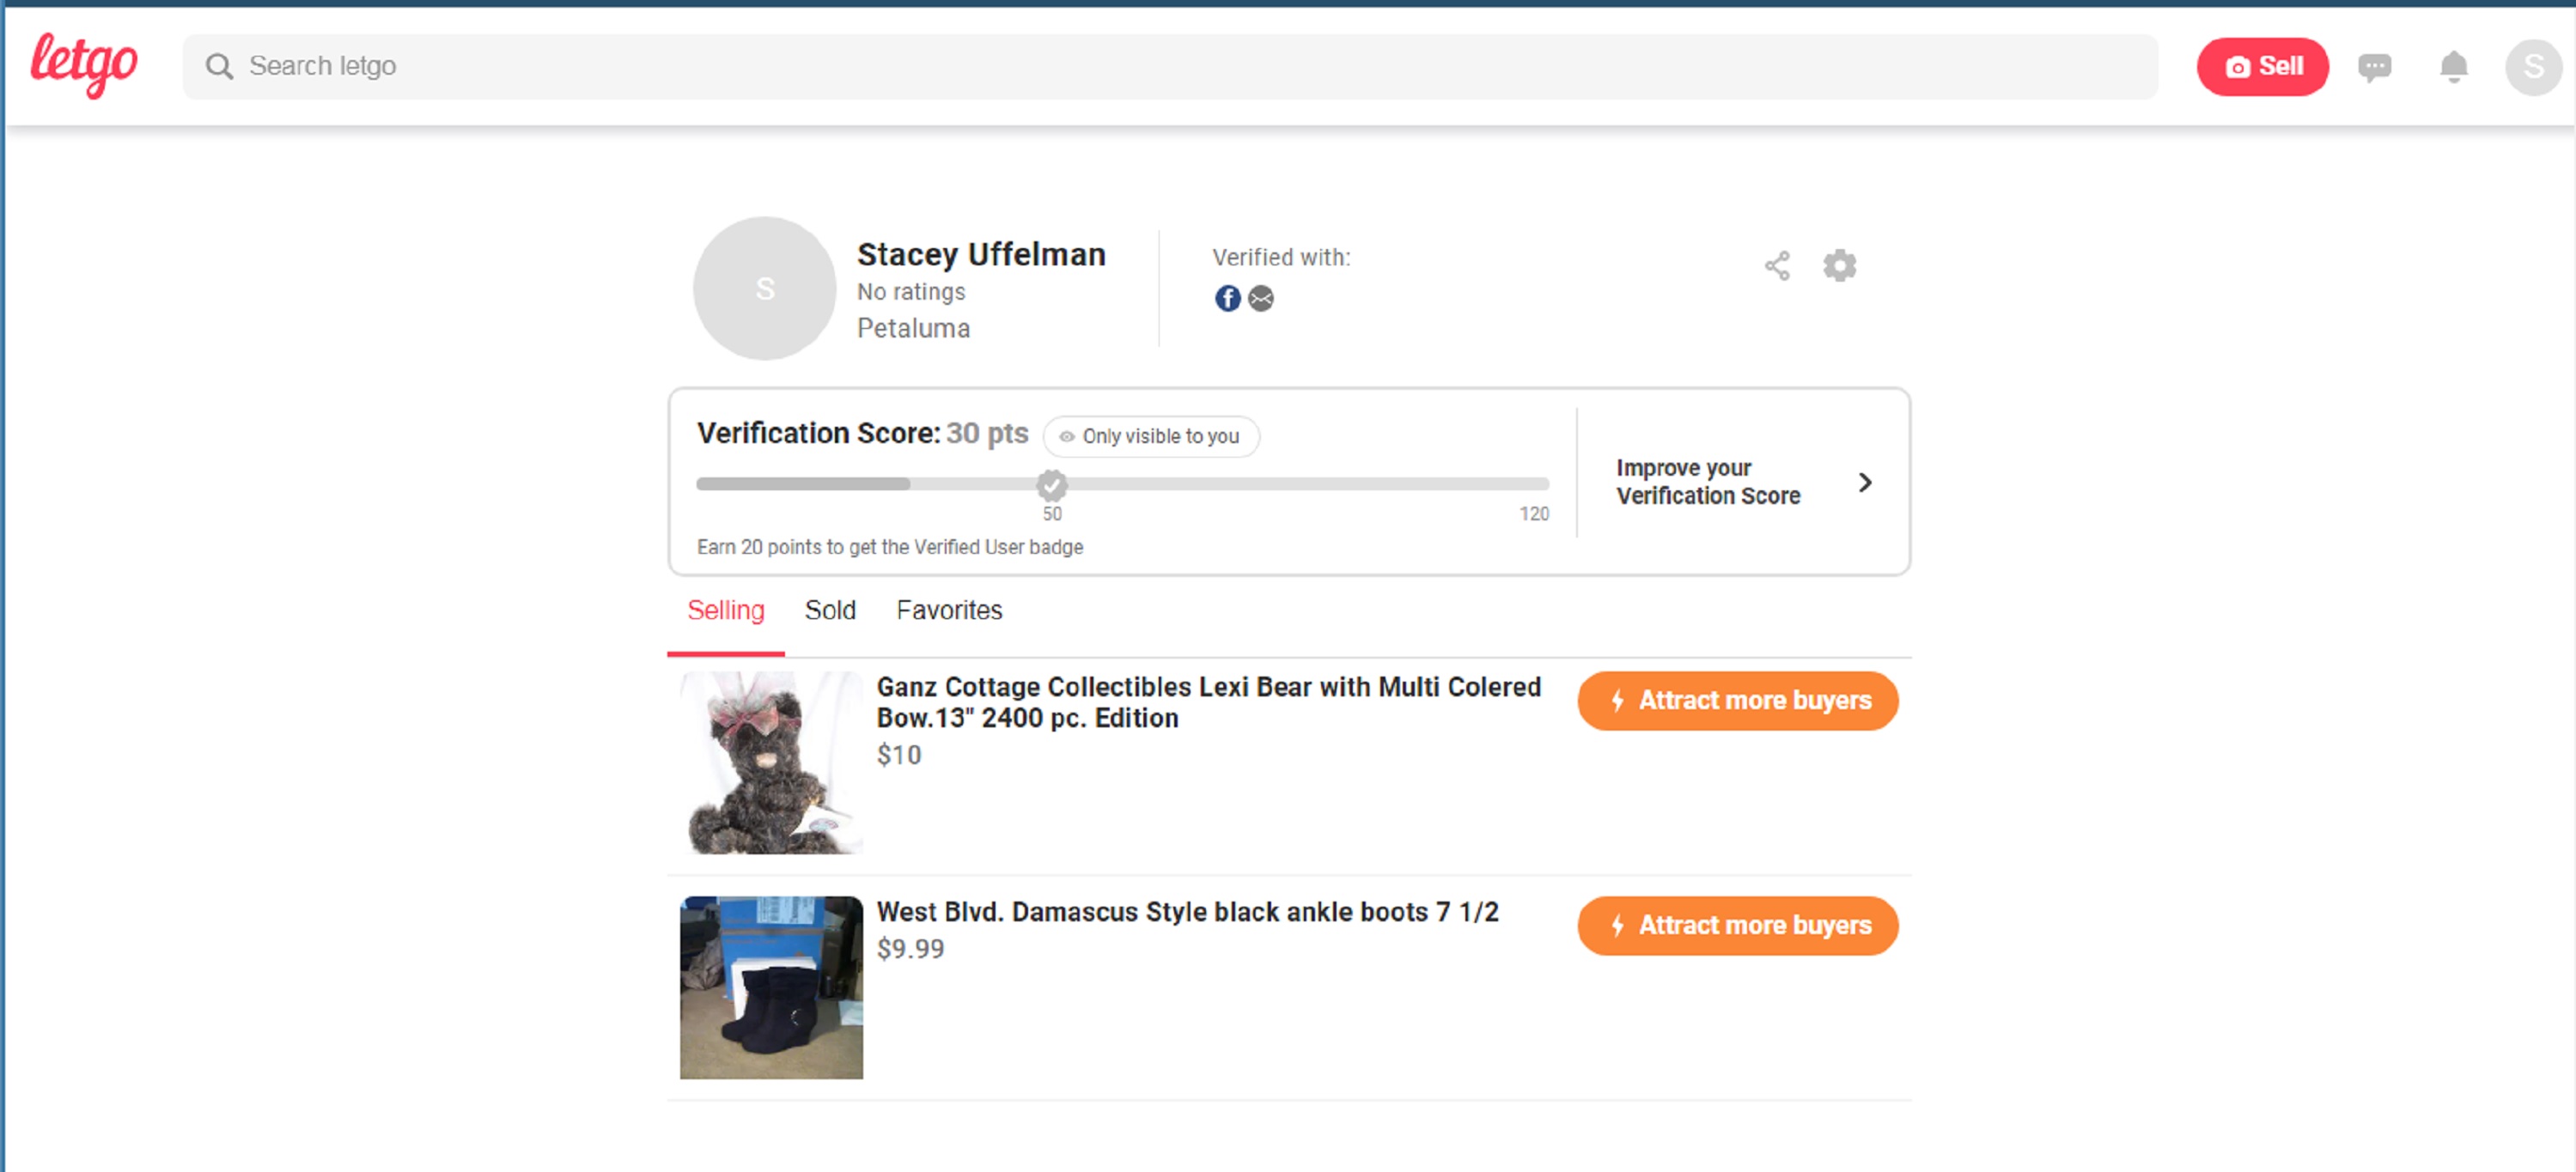Click the Facebook verification icon
Screen dimensions: 2576x1172
pyautogui.click(x=1227, y=298)
